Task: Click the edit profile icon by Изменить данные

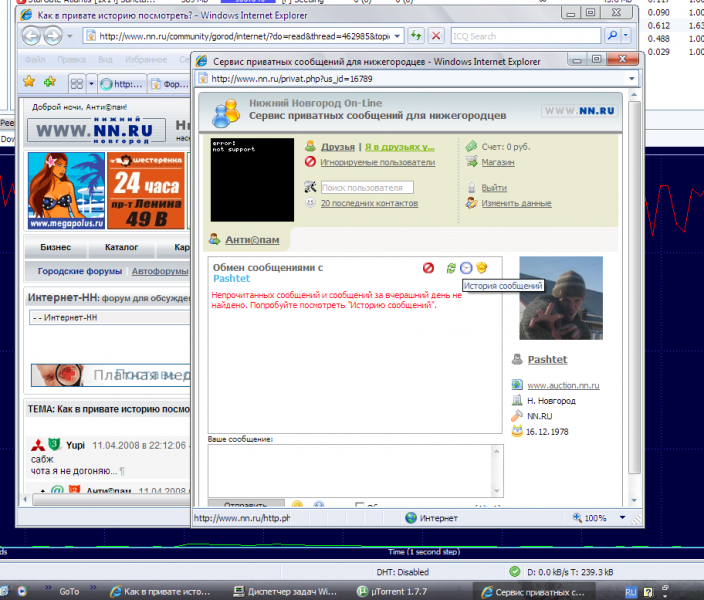Action: (x=471, y=203)
